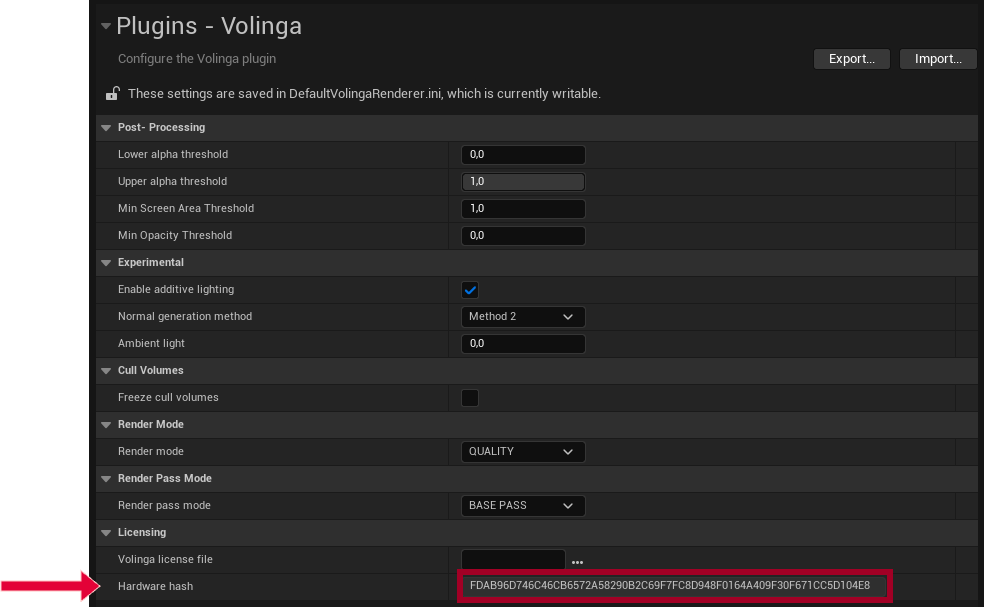This screenshot has height=607, width=985.
Task: Collapse the Post- Processing section
Action: [x=106, y=128]
